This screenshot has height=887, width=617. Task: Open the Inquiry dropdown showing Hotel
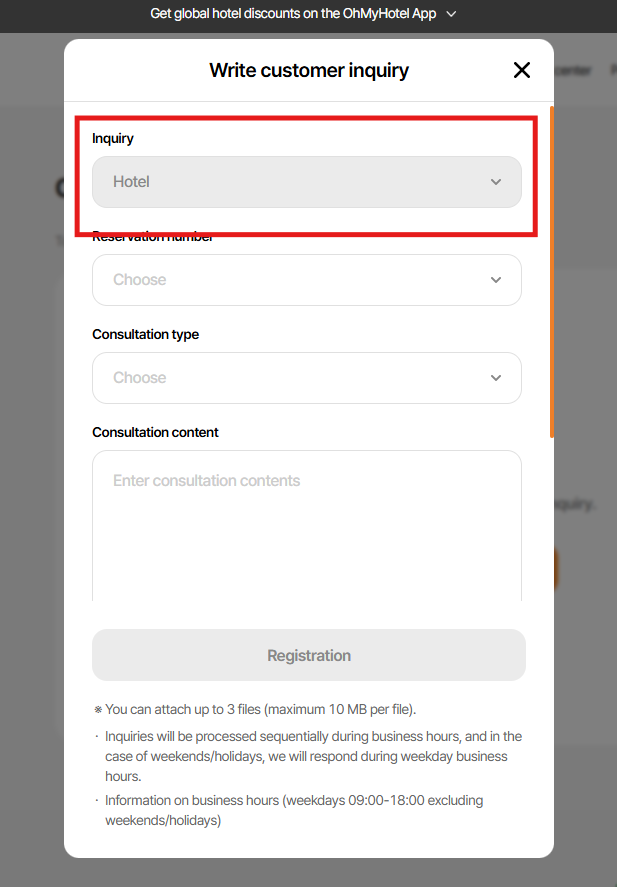(x=306, y=182)
